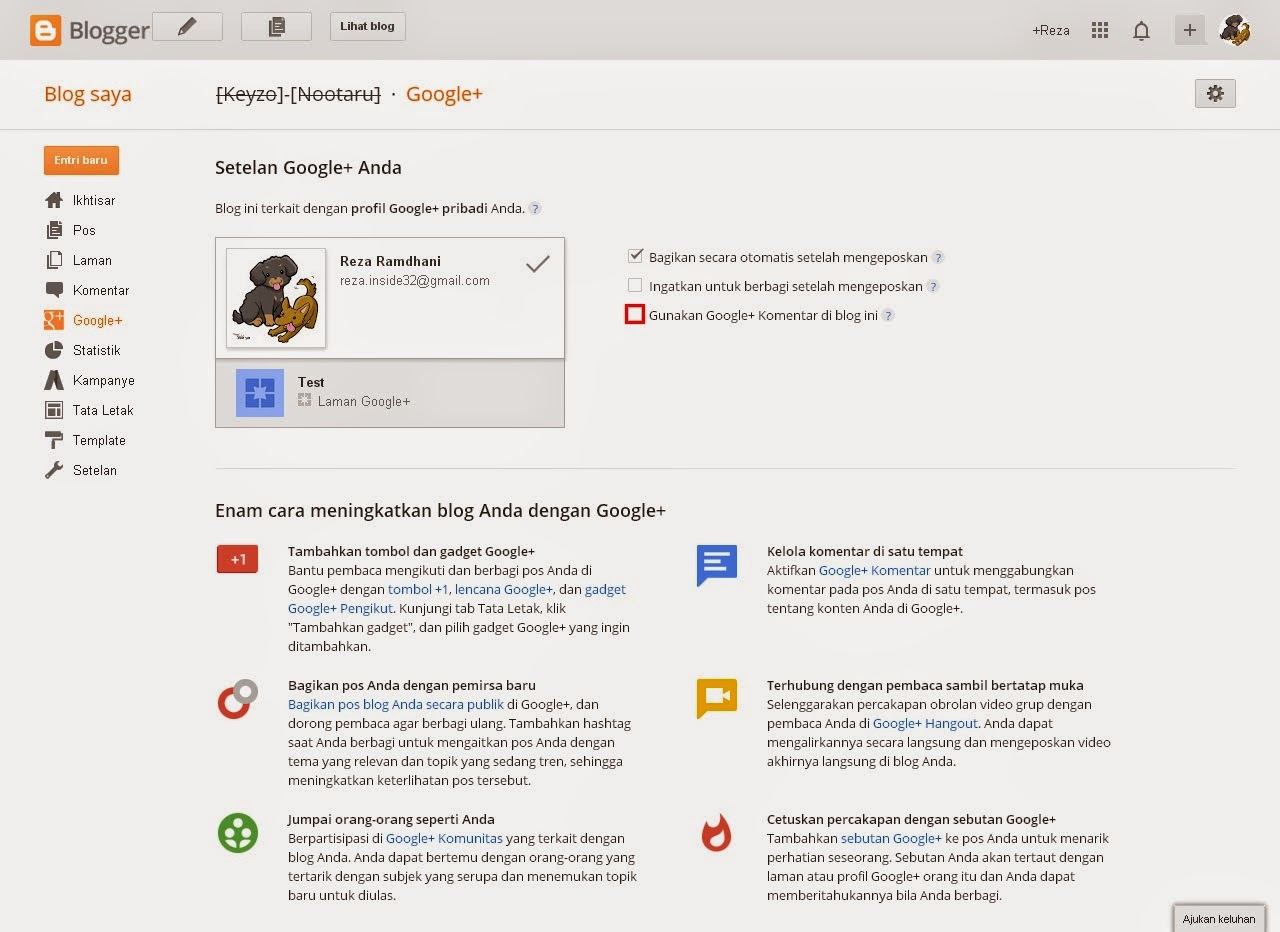
Task: Click the Pos document icon
Action: coord(54,230)
